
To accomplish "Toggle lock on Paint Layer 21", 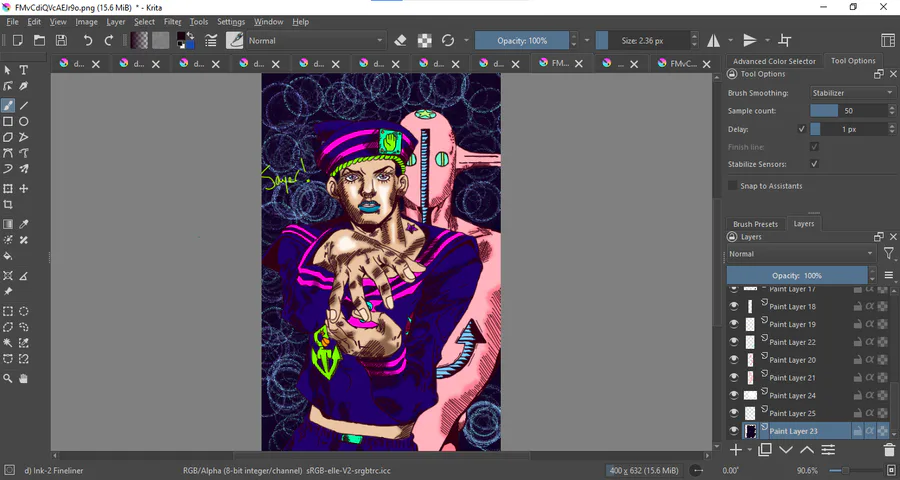I will point(857,378).
